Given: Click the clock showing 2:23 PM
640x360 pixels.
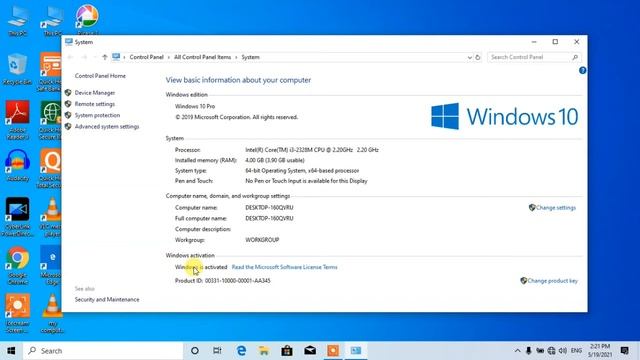Looking at the screenshot, I should tap(600, 351).
